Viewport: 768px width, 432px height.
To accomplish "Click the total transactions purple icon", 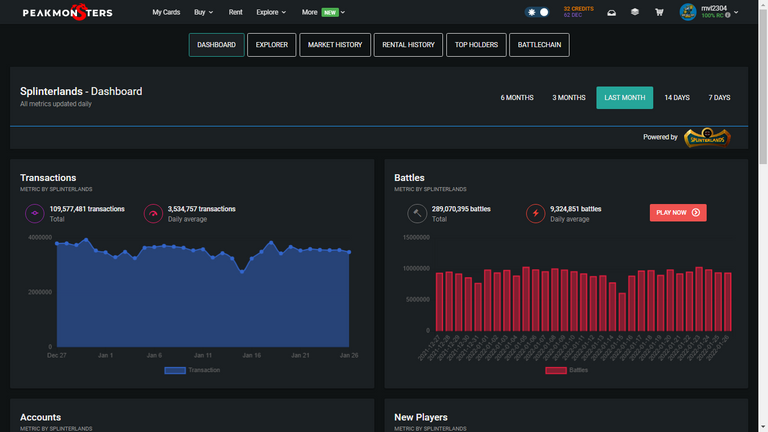I will (35, 214).
